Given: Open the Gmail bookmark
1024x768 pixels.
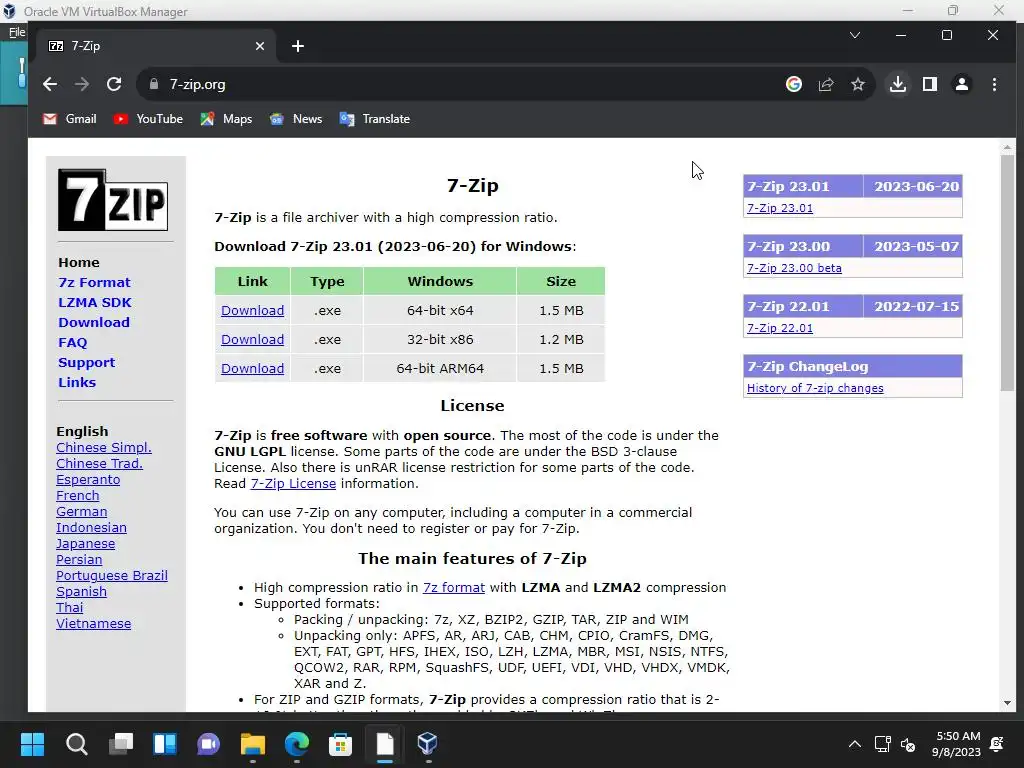Looking at the screenshot, I should (70, 119).
